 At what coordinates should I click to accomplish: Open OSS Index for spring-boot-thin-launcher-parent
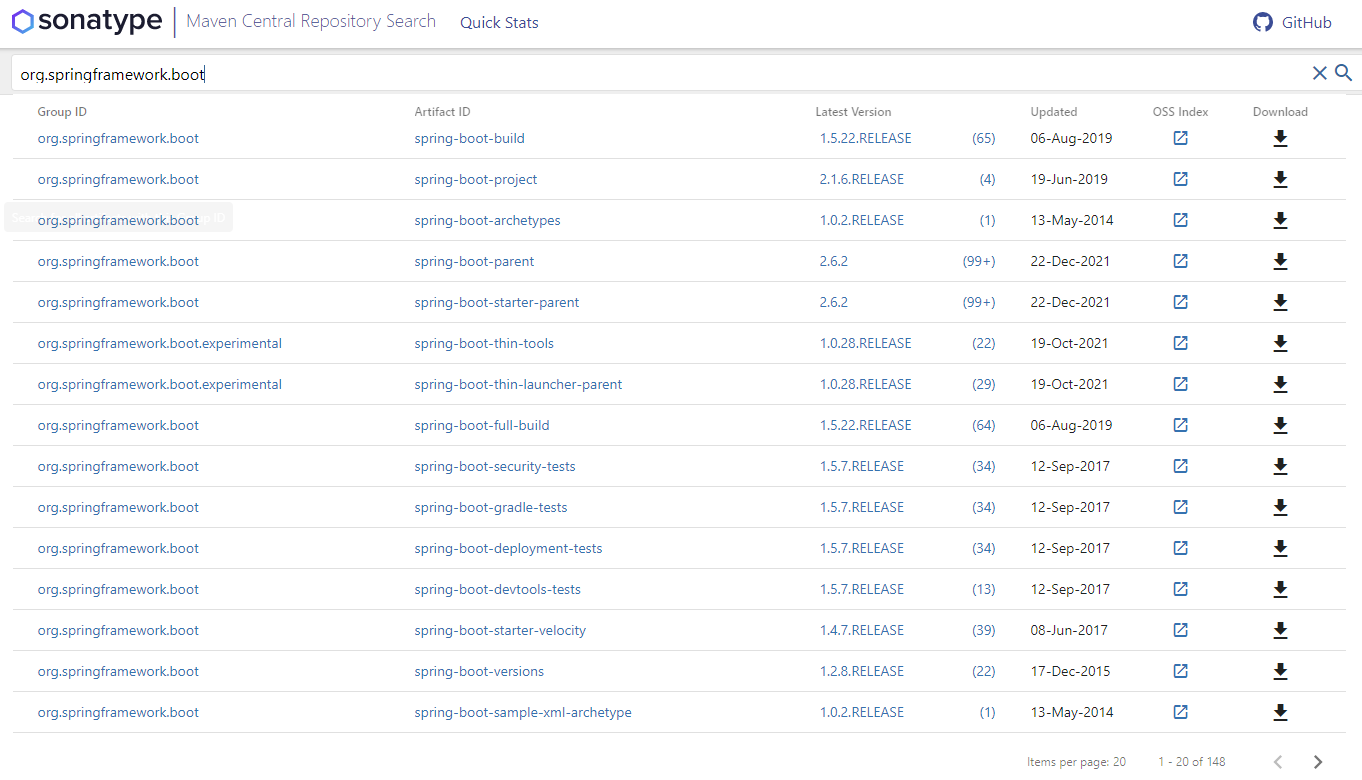(1180, 384)
